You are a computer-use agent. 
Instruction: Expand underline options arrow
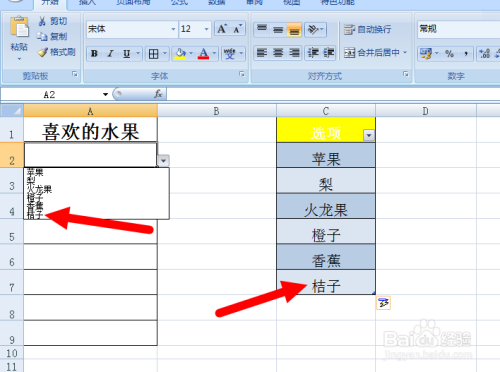(x=138, y=54)
